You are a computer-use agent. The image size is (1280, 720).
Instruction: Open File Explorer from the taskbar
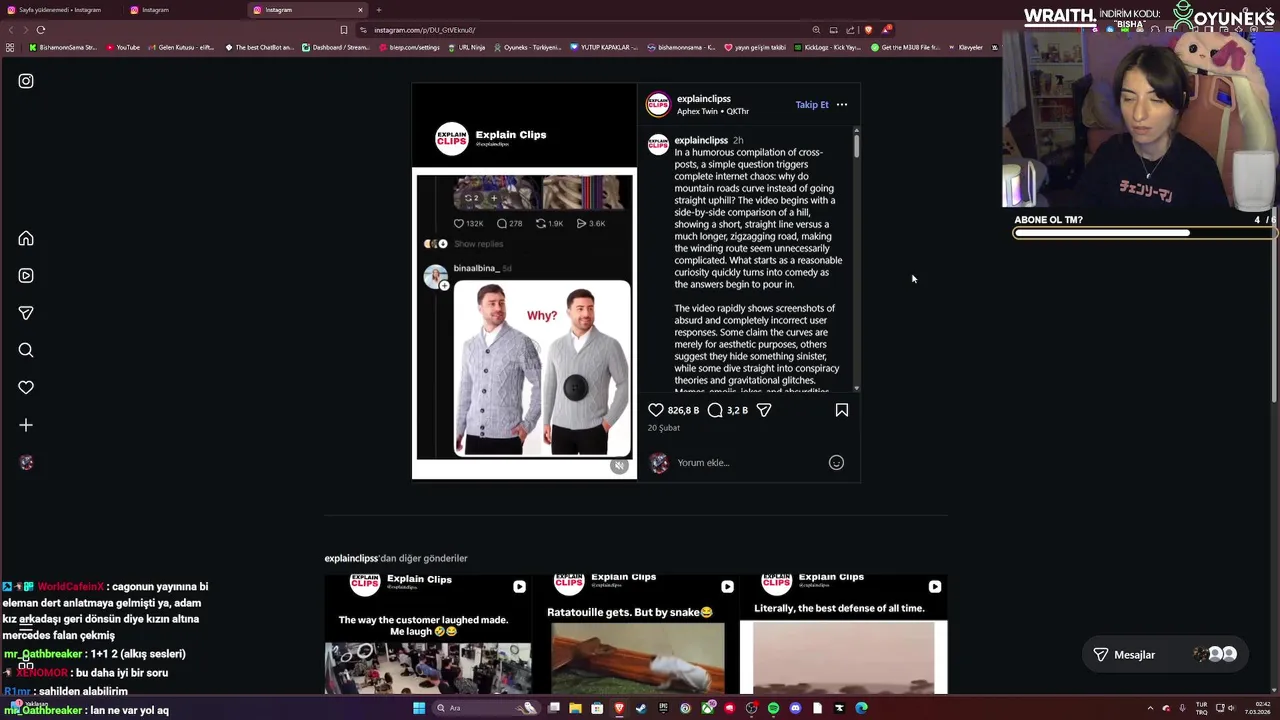[x=575, y=708]
